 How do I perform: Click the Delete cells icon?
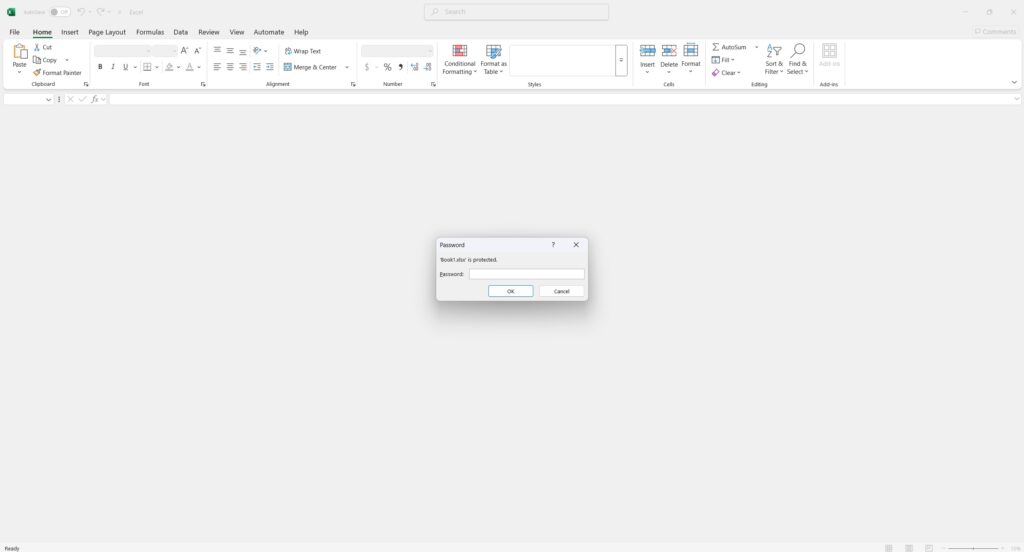tap(669, 51)
